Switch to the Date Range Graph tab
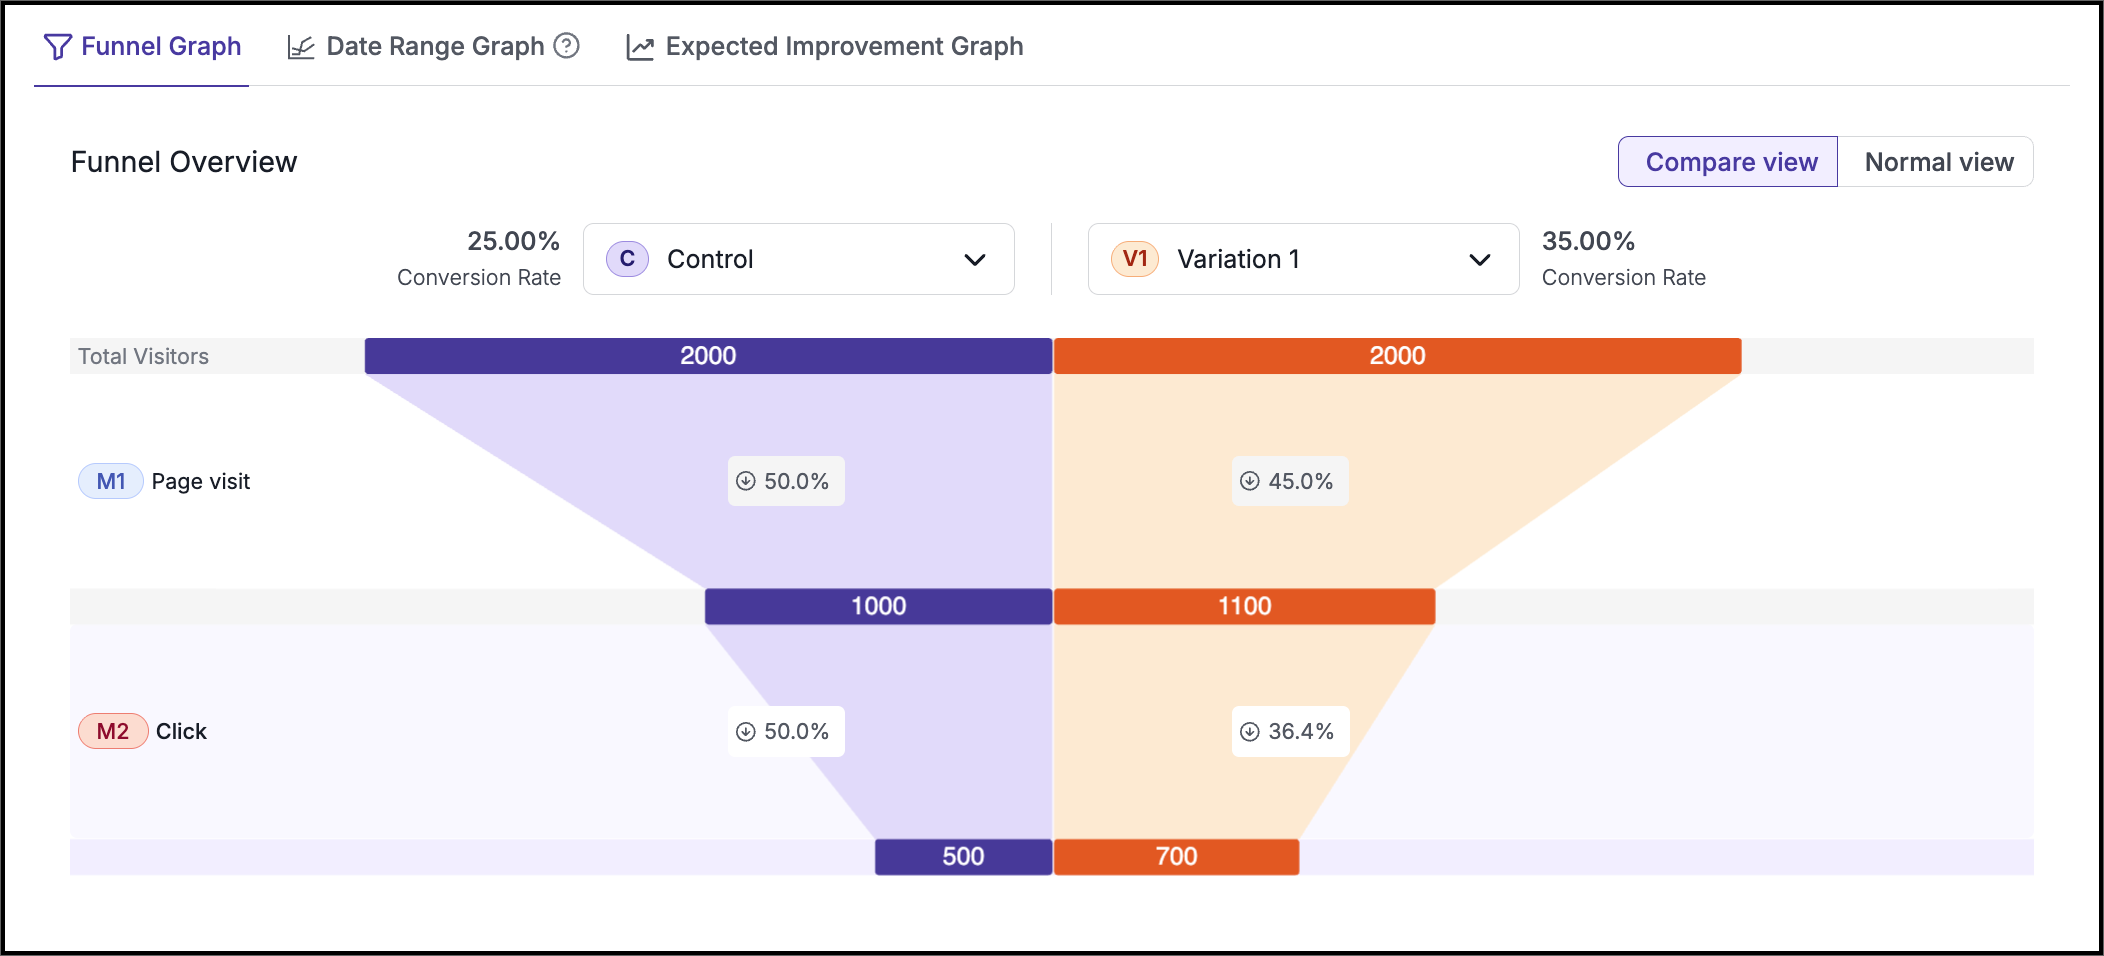Screen dimensions: 2104x956 click(434, 47)
